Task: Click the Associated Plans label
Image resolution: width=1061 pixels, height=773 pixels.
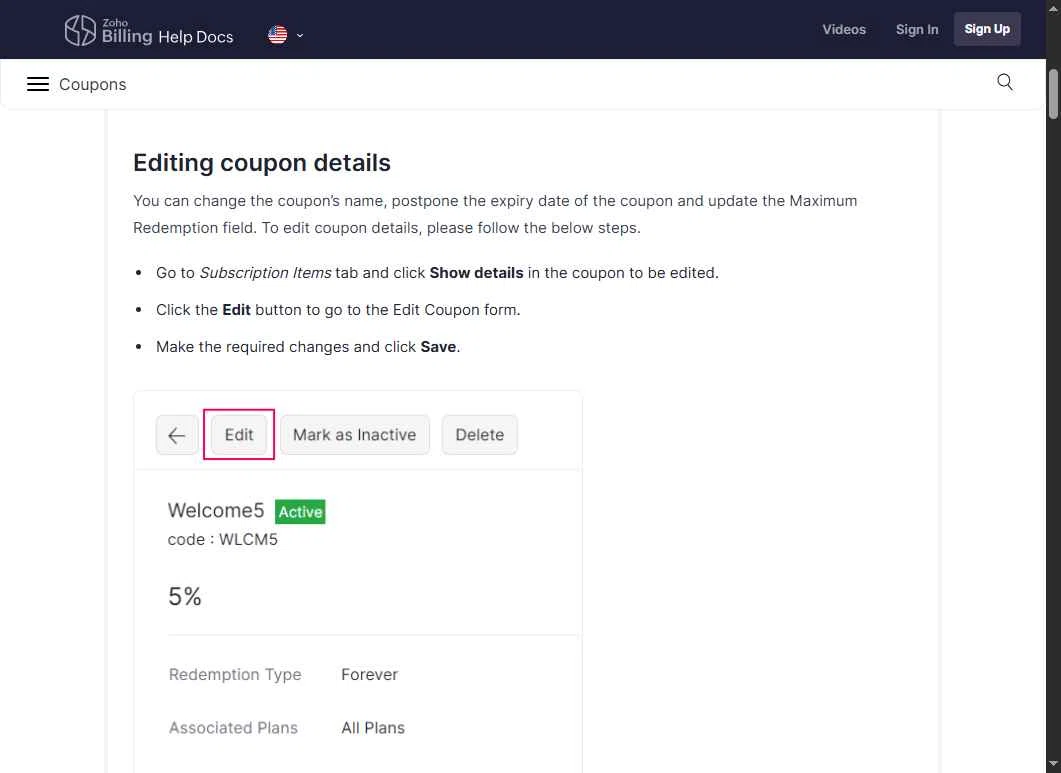Action: click(233, 728)
